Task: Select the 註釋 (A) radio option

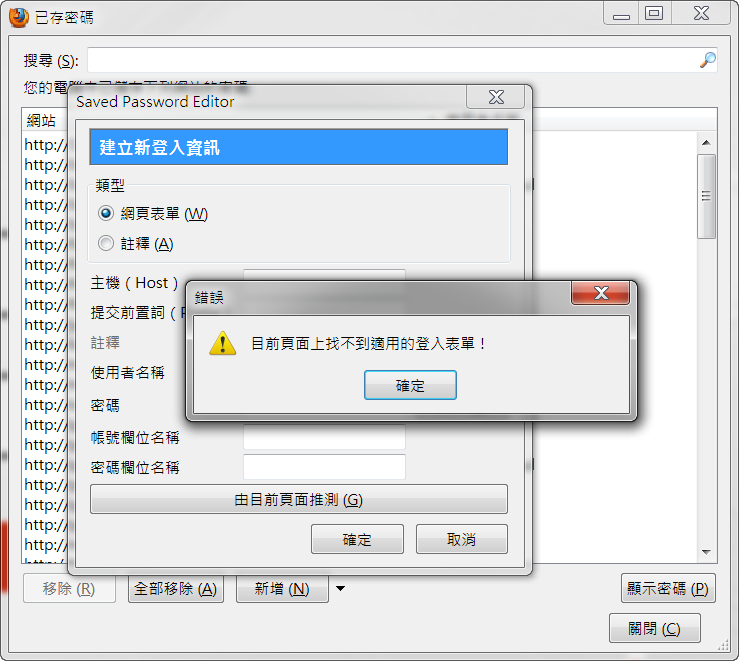Action: pos(106,244)
